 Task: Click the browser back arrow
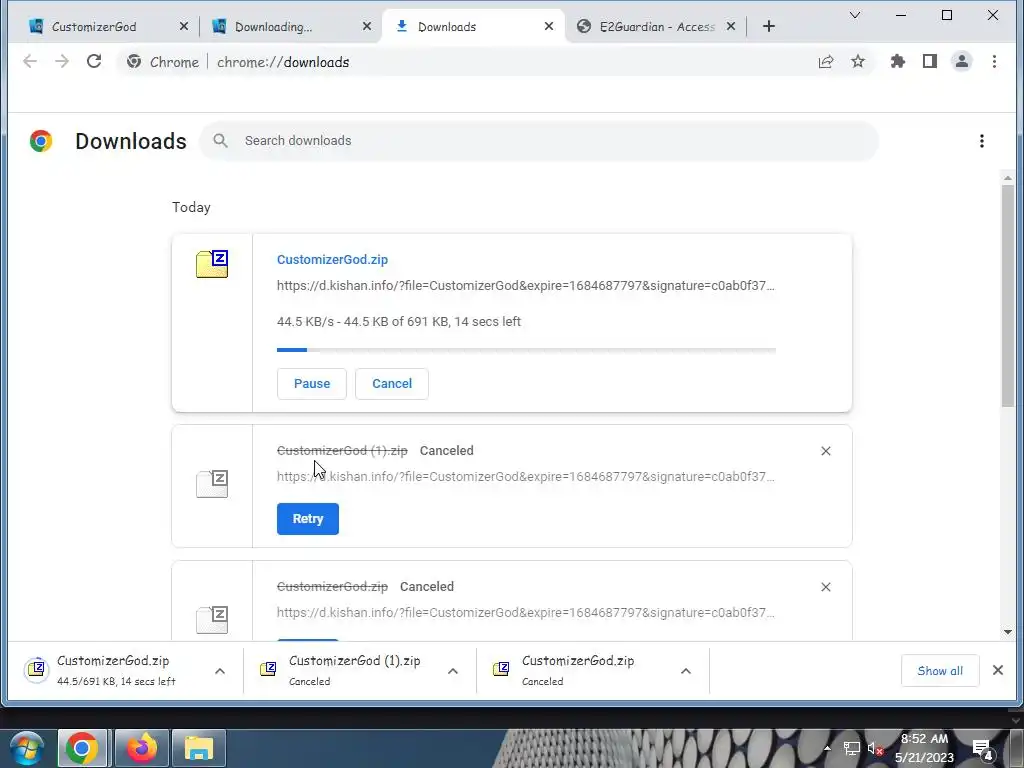pos(29,61)
